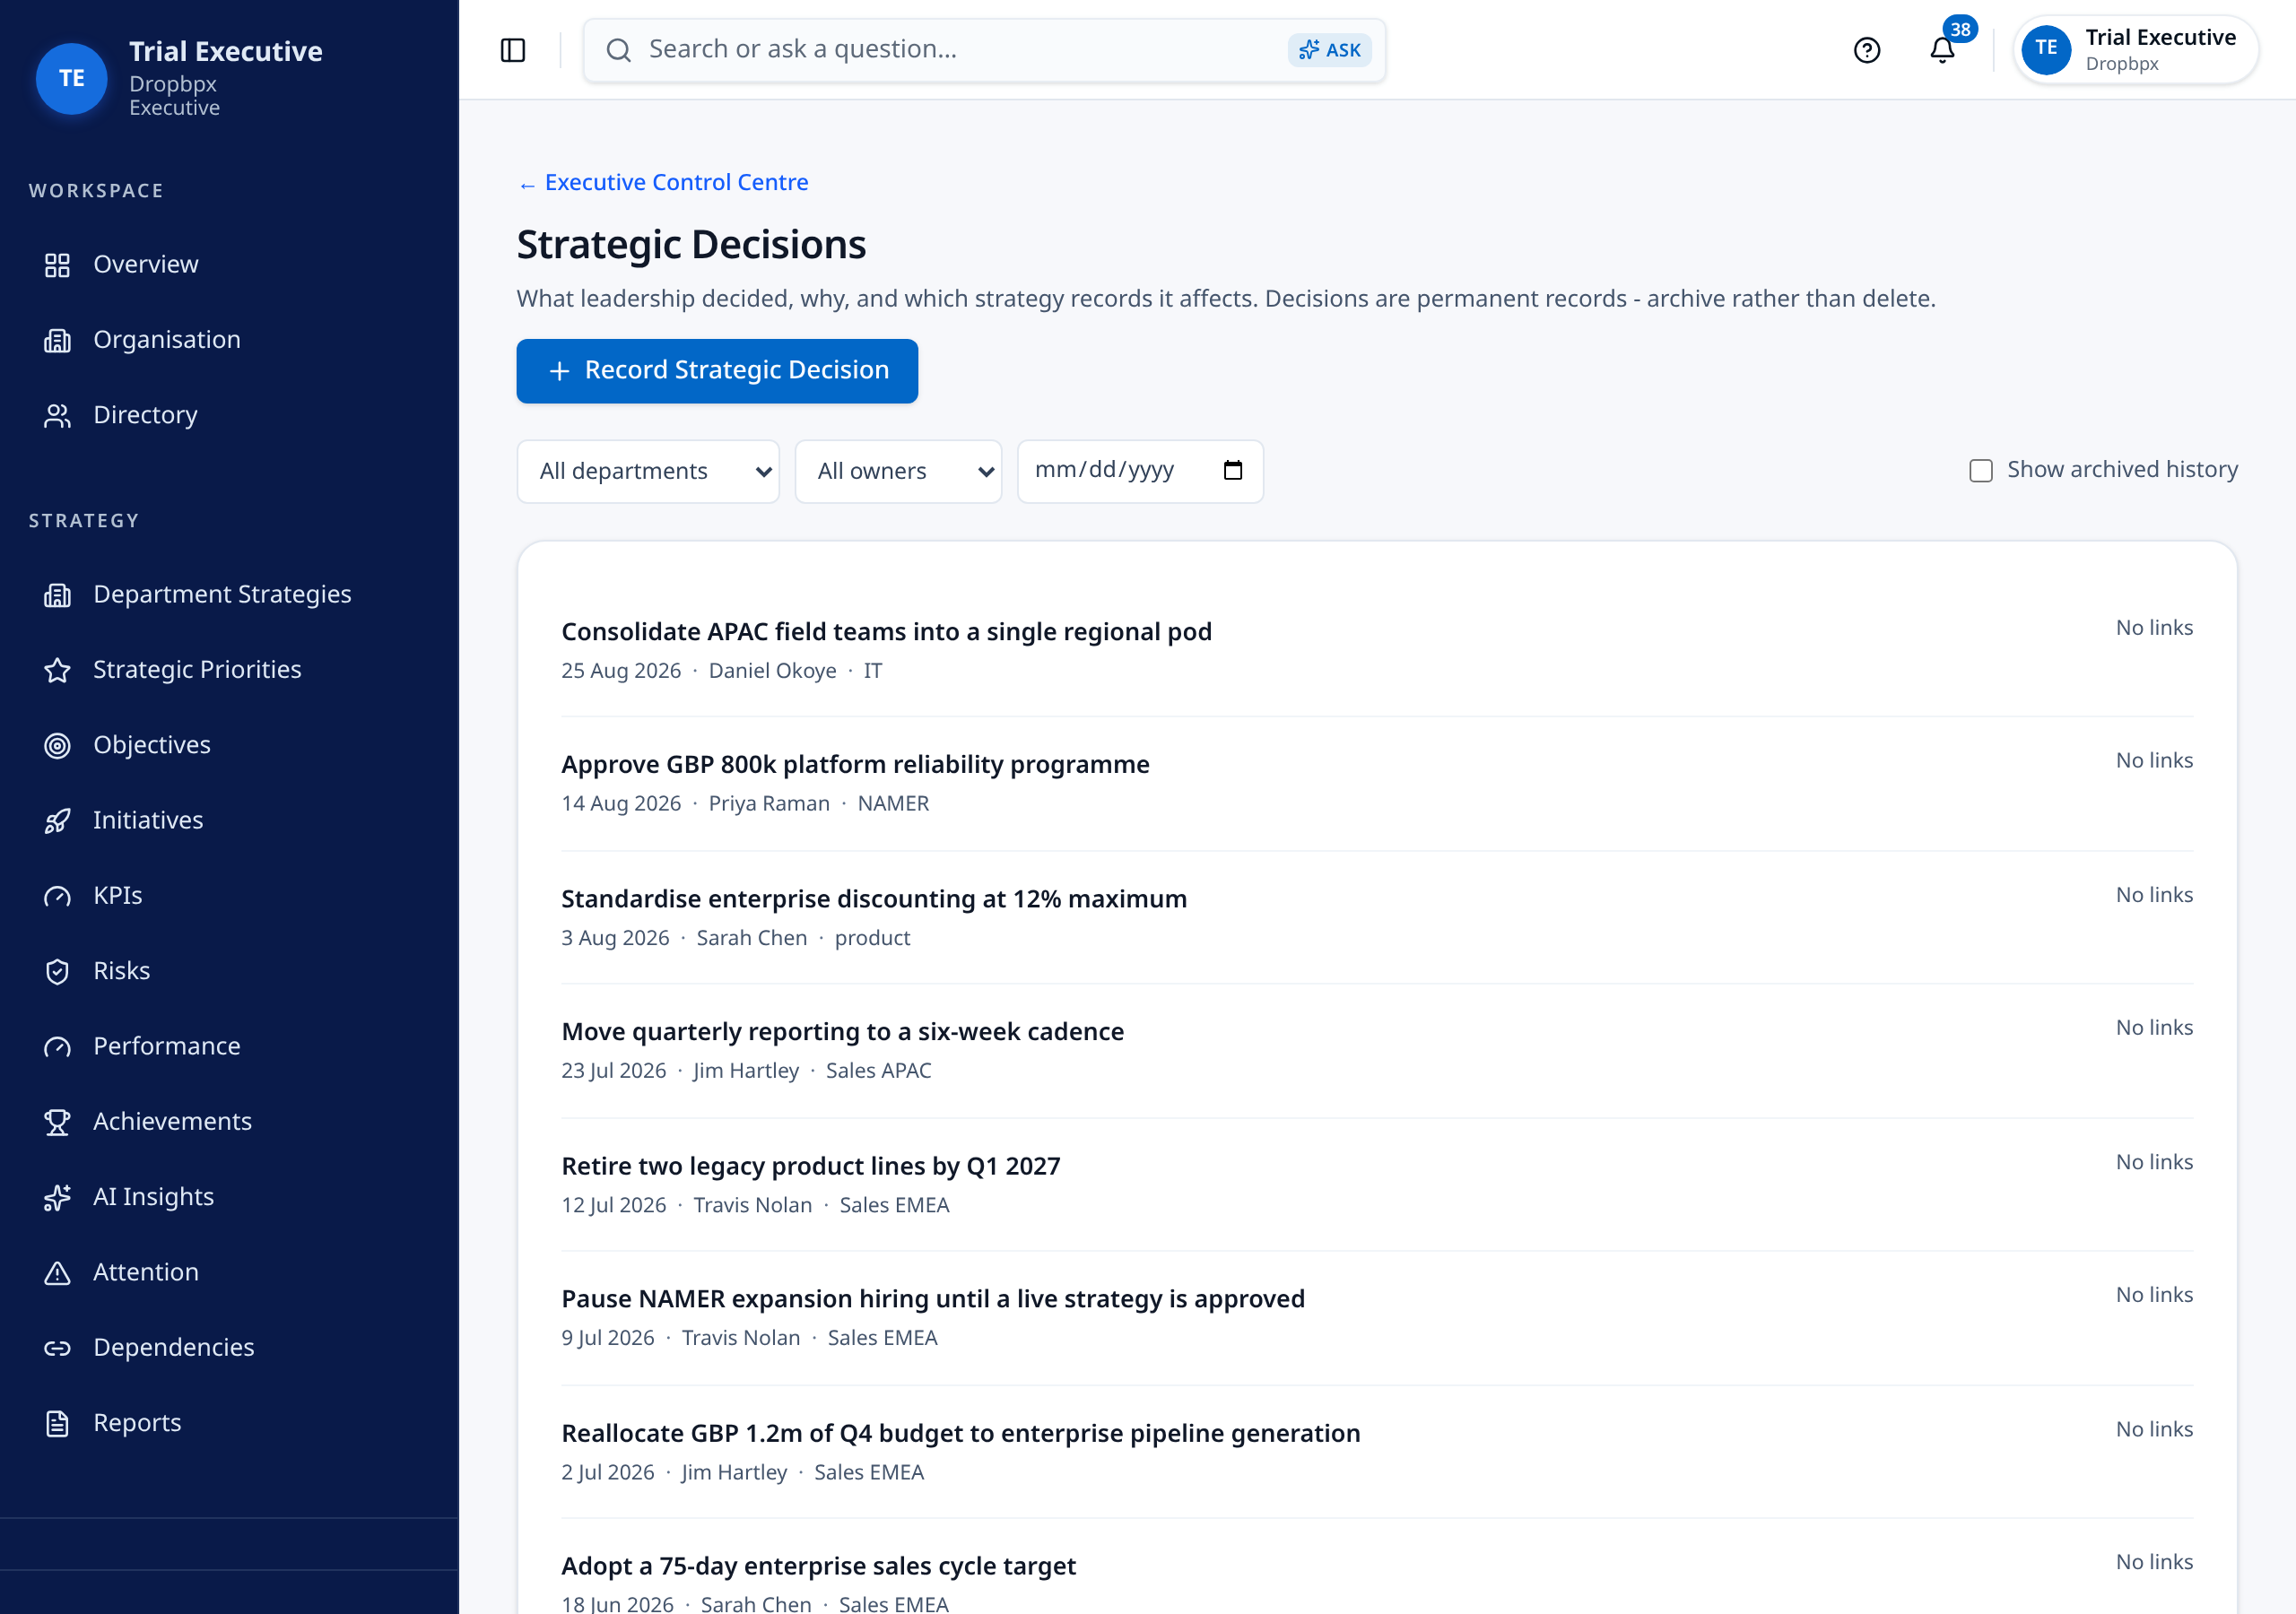Open the help question-mark icon
The image size is (2296, 1614).
[x=1866, y=50]
